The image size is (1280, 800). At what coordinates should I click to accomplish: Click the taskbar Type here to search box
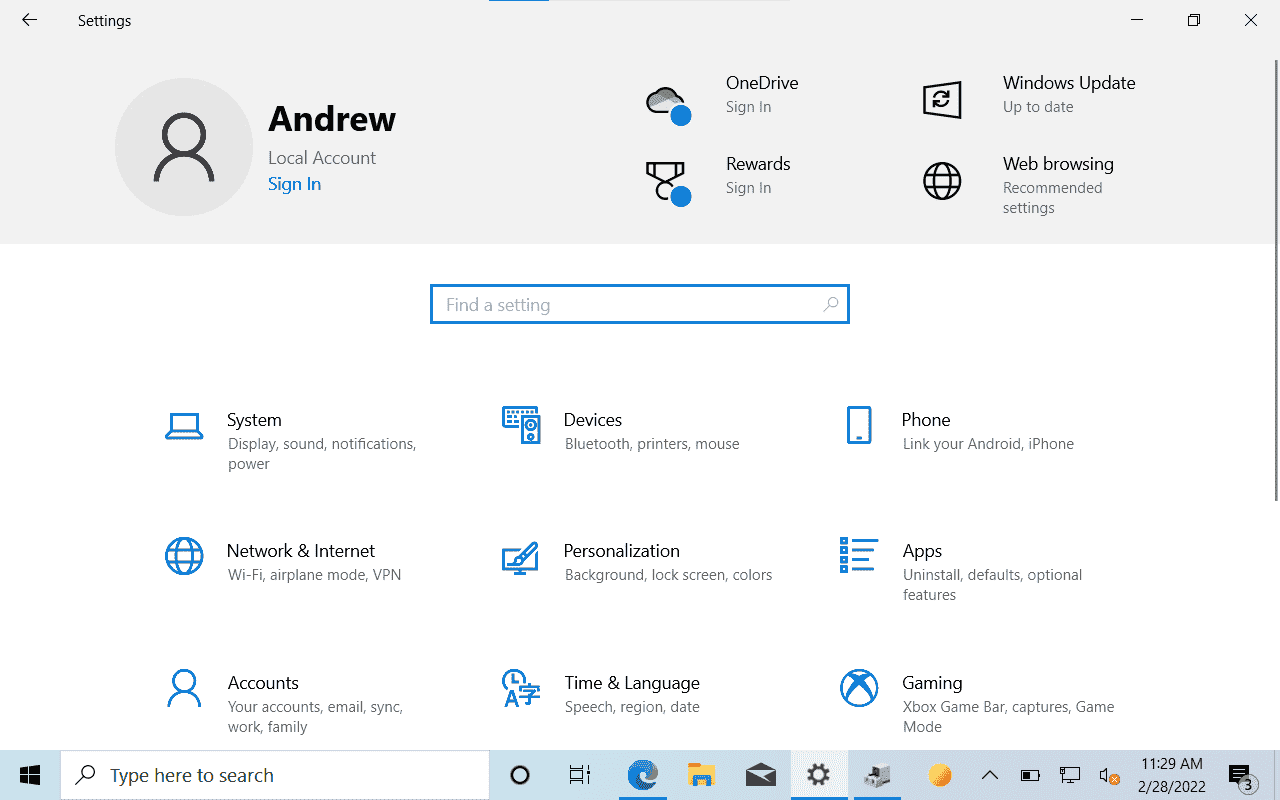pyautogui.click(x=275, y=775)
